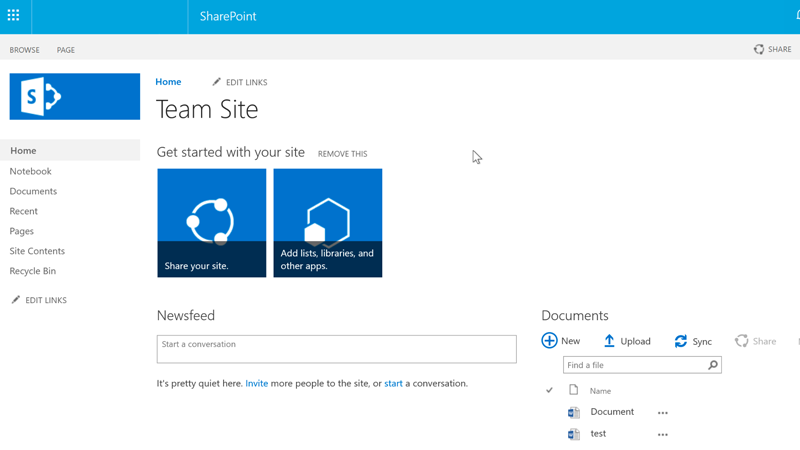Screen dimensions: 800x450
Task: Open Pages in the left navigation
Action: click(21, 231)
